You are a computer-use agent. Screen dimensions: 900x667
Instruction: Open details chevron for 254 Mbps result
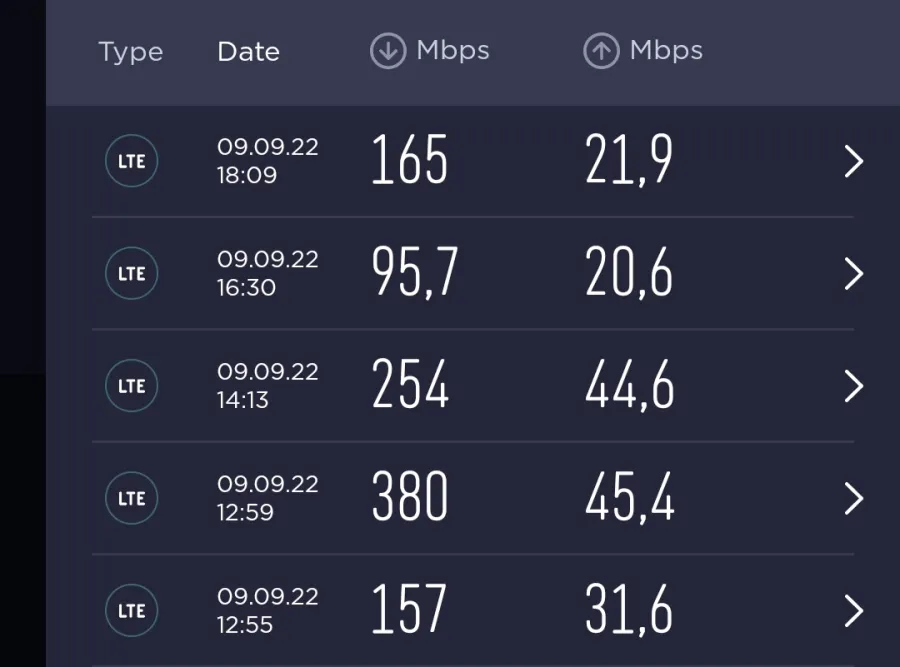[854, 386]
